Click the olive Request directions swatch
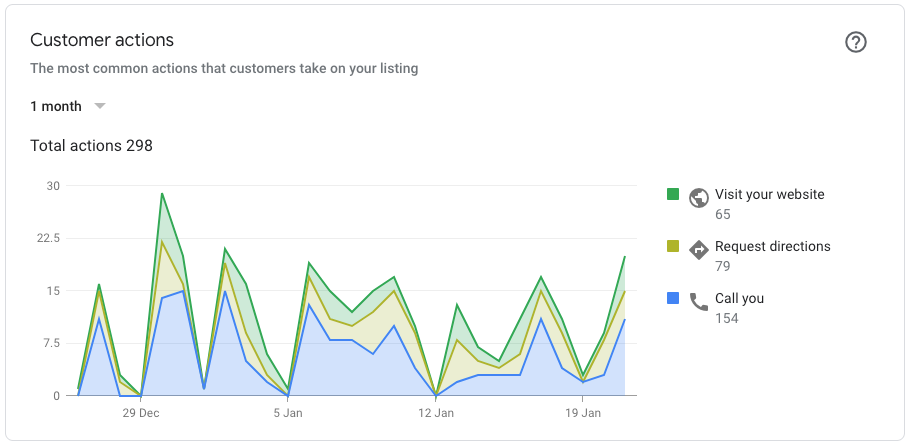Viewport: 910px width, 445px height. [x=673, y=246]
